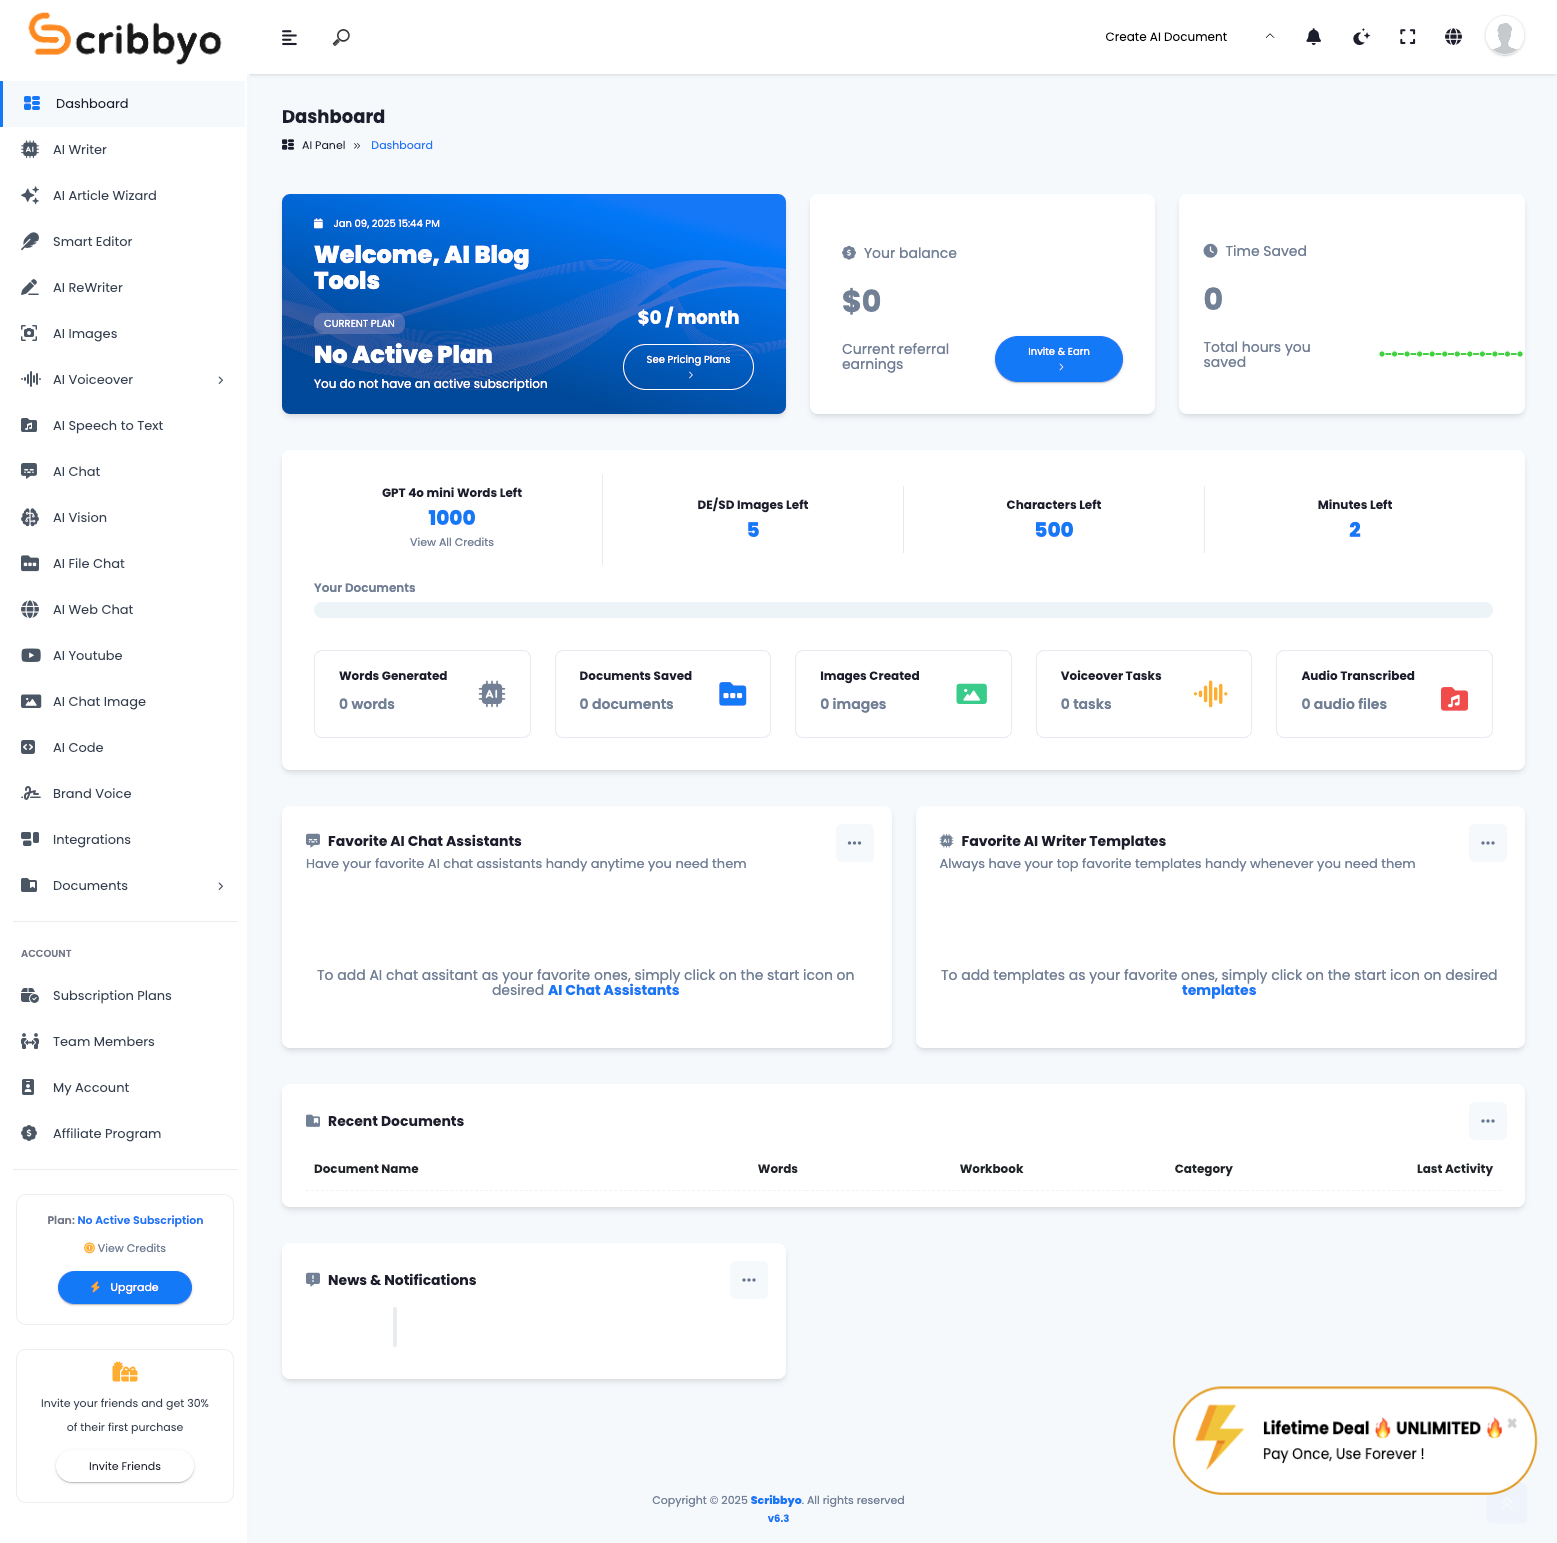Click the Images Created picture icon
The image size is (1557, 1543).
[971, 694]
